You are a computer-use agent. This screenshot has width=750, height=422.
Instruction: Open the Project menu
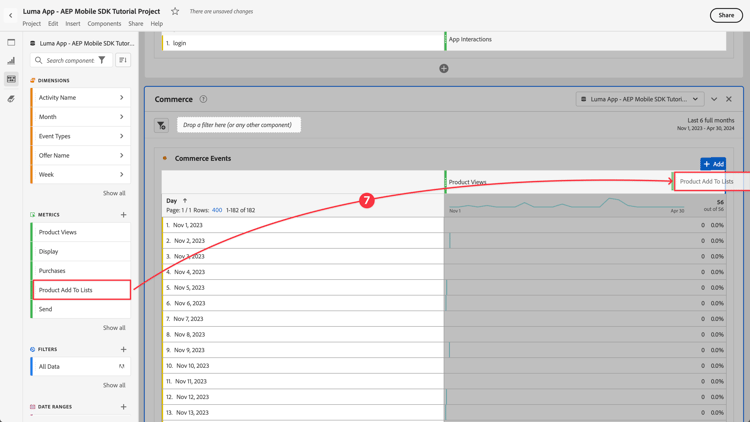click(32, 23)
